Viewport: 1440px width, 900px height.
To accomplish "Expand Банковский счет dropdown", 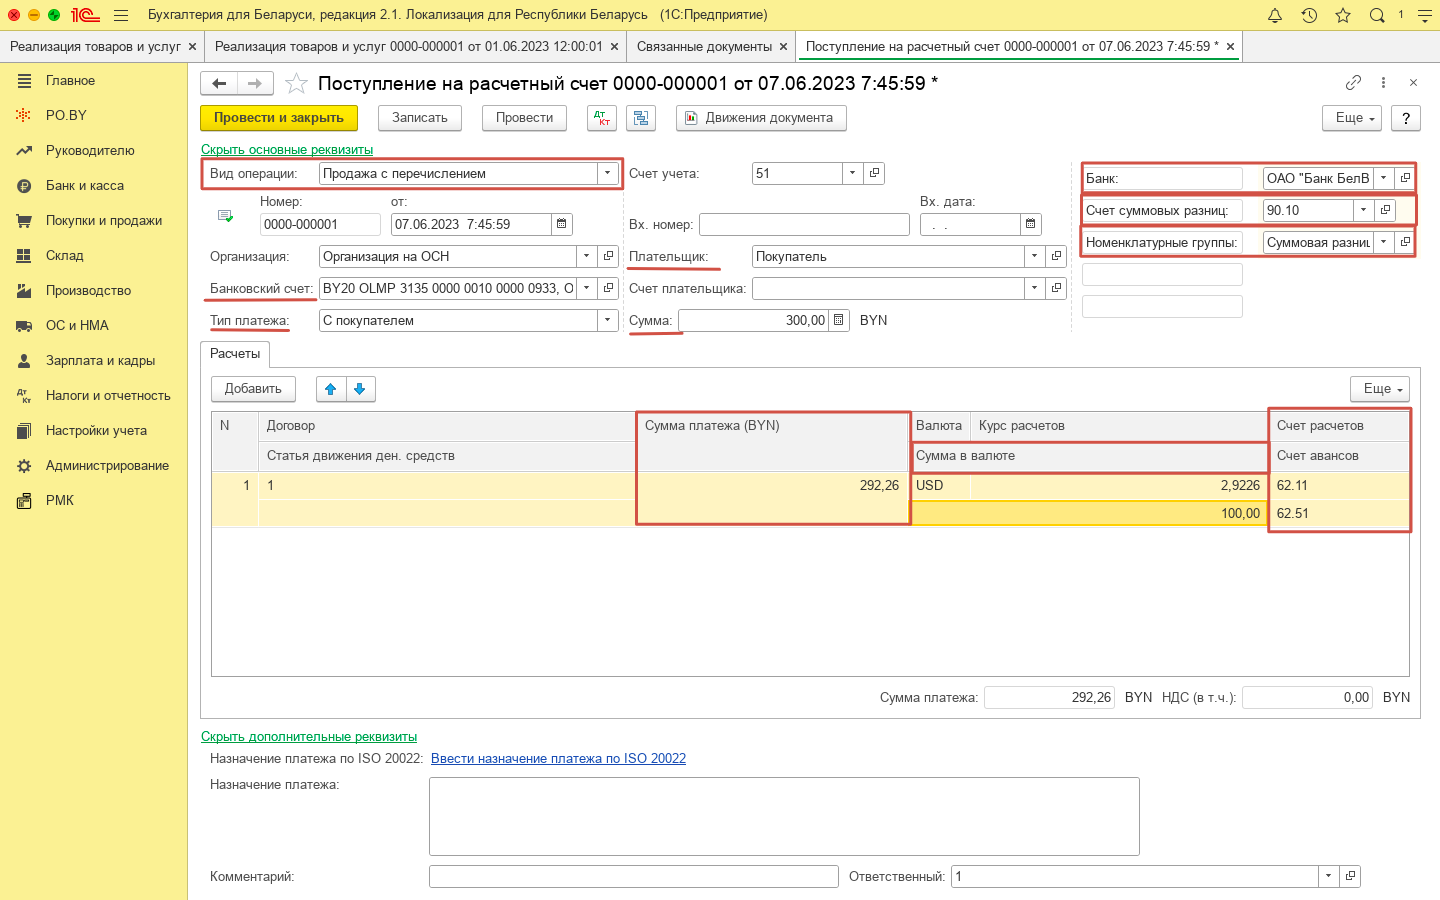I will click(x=587, y=288).
